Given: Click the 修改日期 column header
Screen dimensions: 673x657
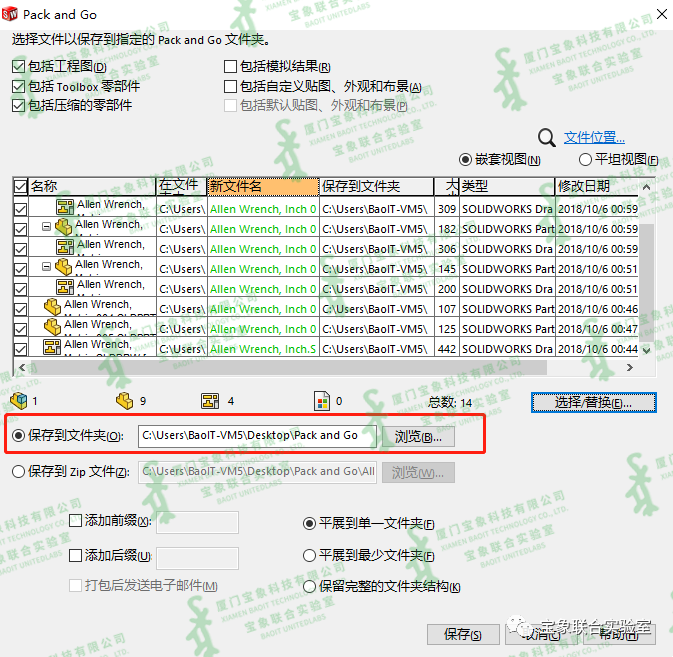Looking at the screenshot, I should click(597, 186).
